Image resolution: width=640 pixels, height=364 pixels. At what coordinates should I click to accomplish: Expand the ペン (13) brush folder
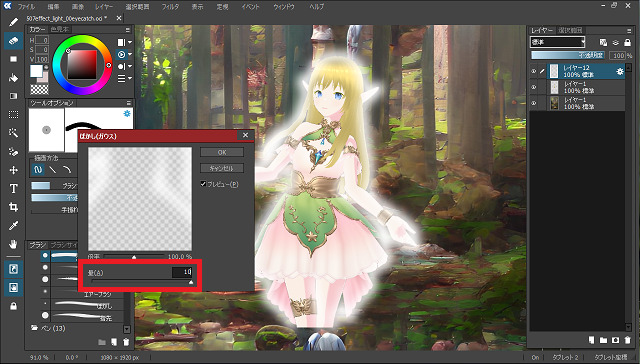coord(35,328)
